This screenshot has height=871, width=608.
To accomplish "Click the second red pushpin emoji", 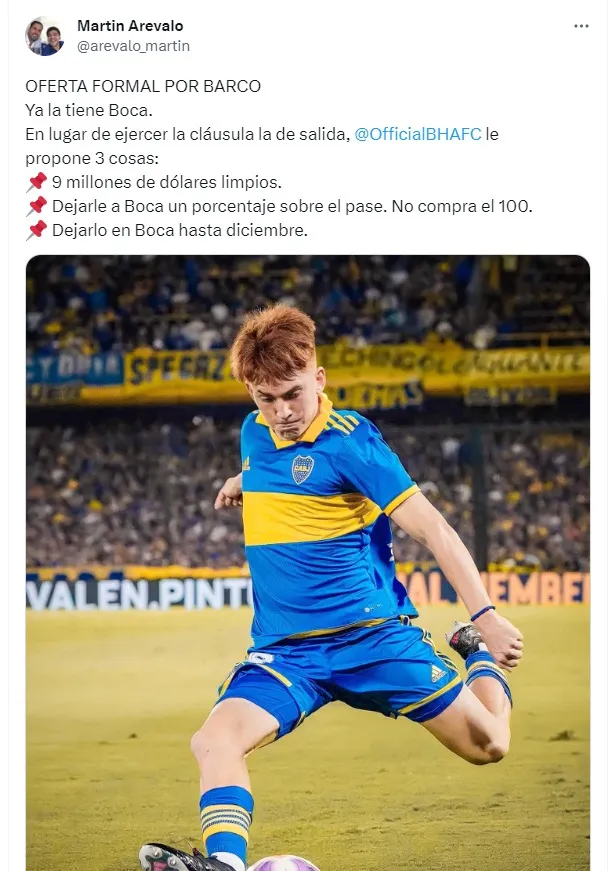I will tap(37, 206).
